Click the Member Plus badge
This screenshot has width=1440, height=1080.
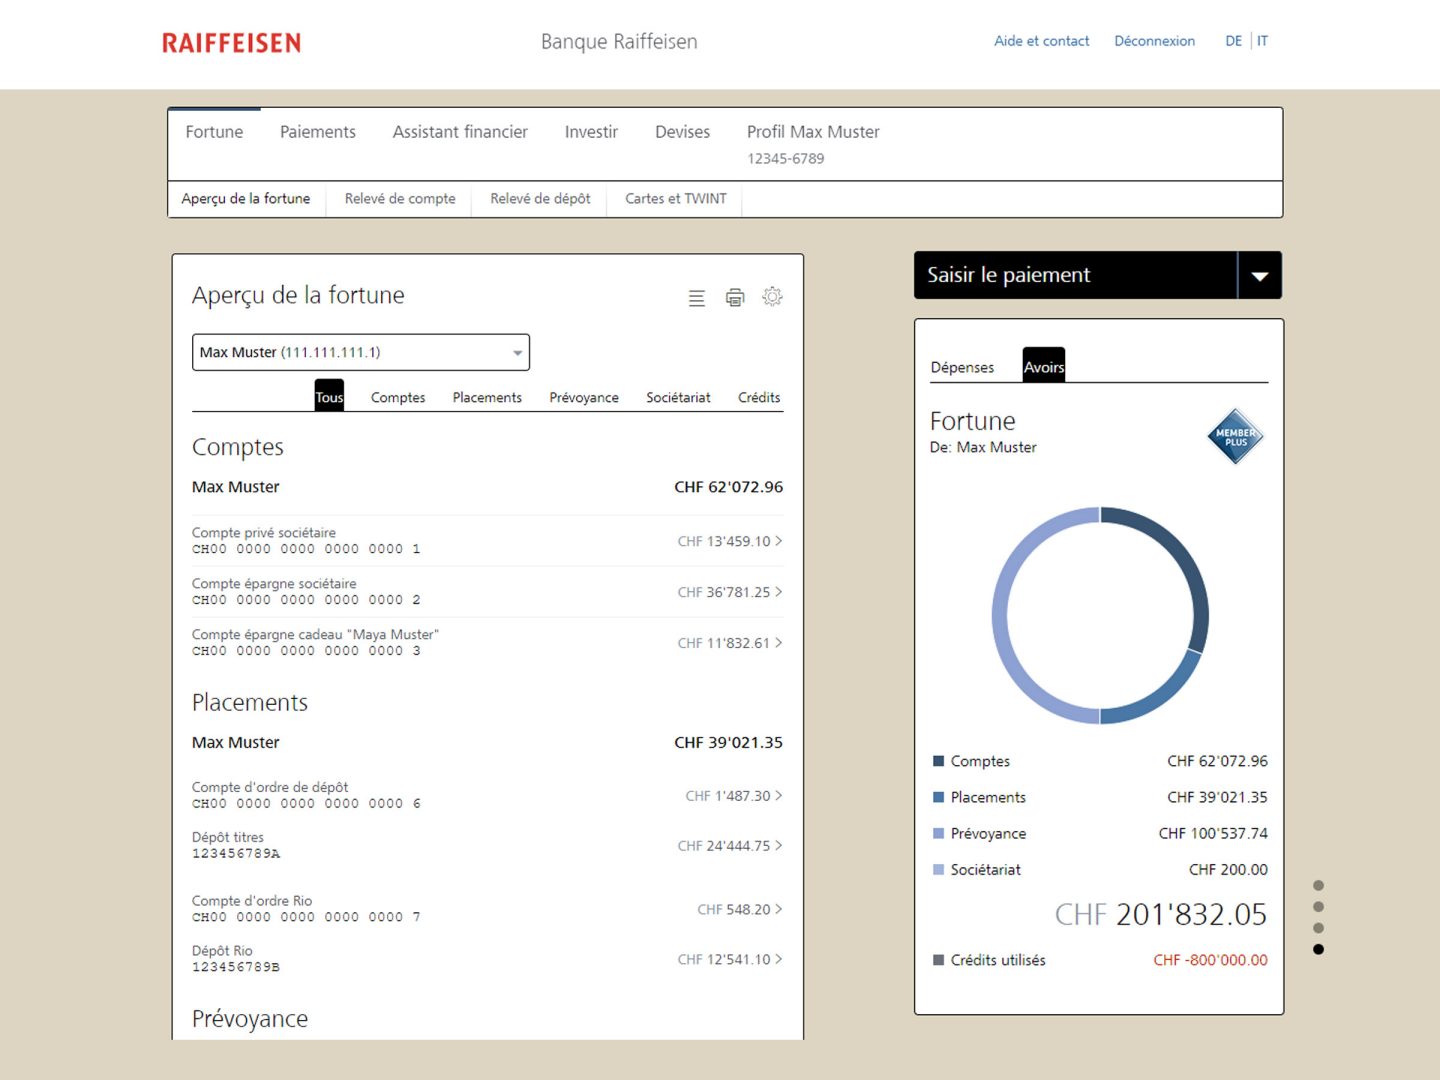coord(1236,437)
